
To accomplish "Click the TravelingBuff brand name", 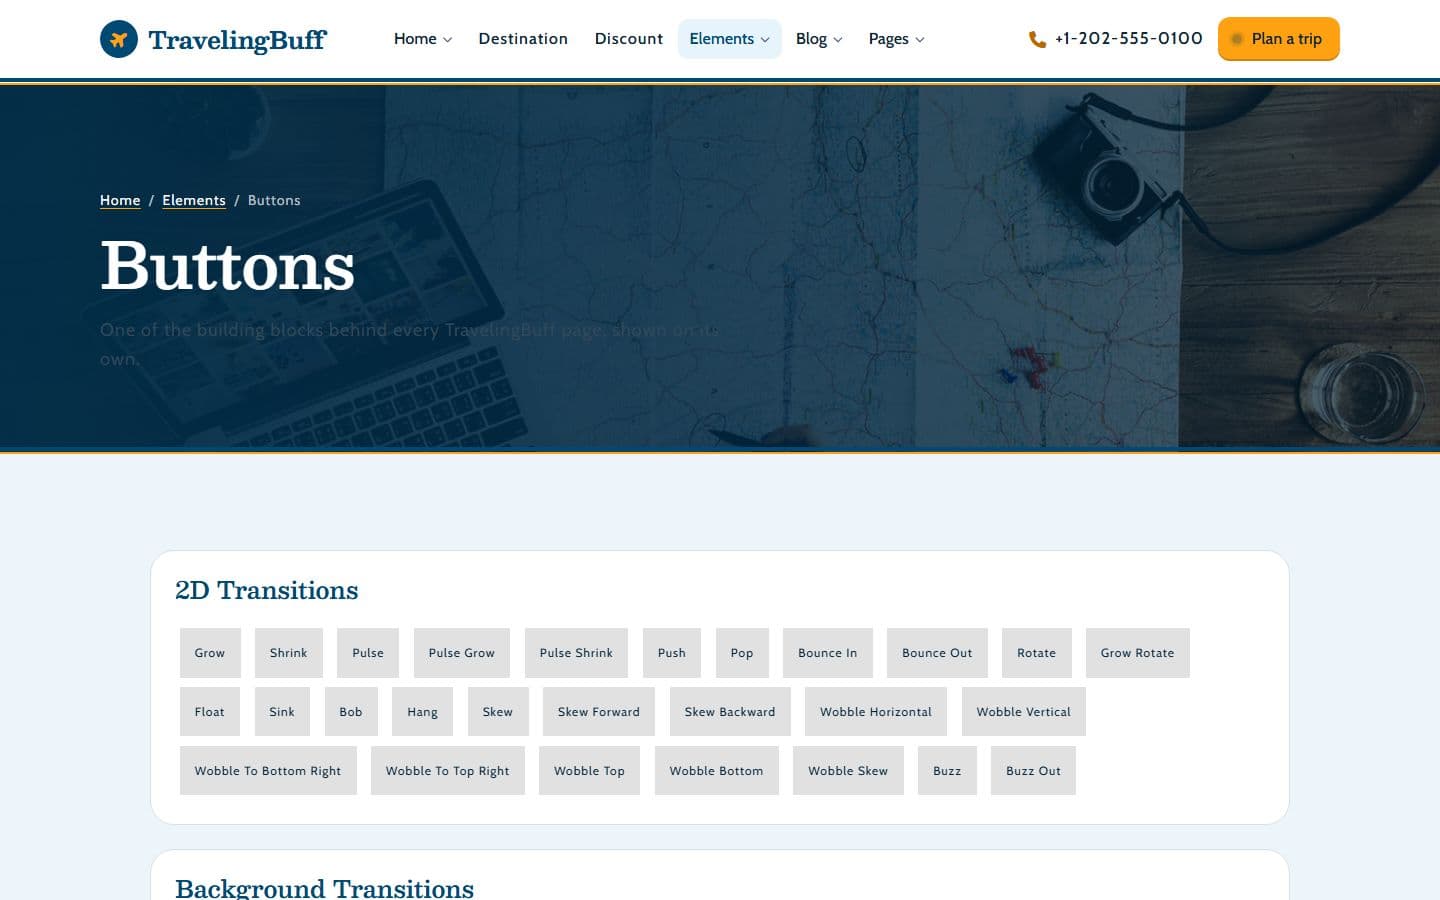I will [x=237, y=40].
